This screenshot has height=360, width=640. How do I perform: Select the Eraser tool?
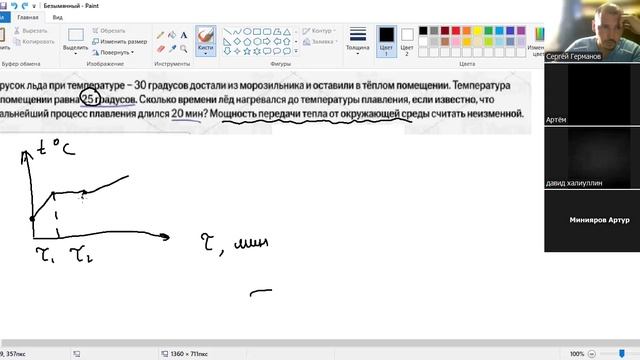160,49
